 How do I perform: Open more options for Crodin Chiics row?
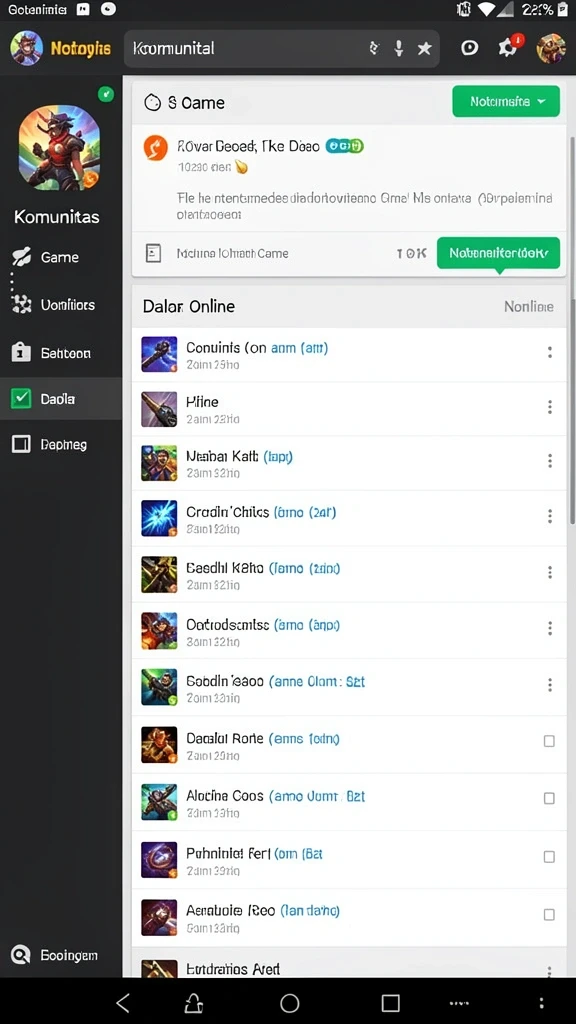550,517
